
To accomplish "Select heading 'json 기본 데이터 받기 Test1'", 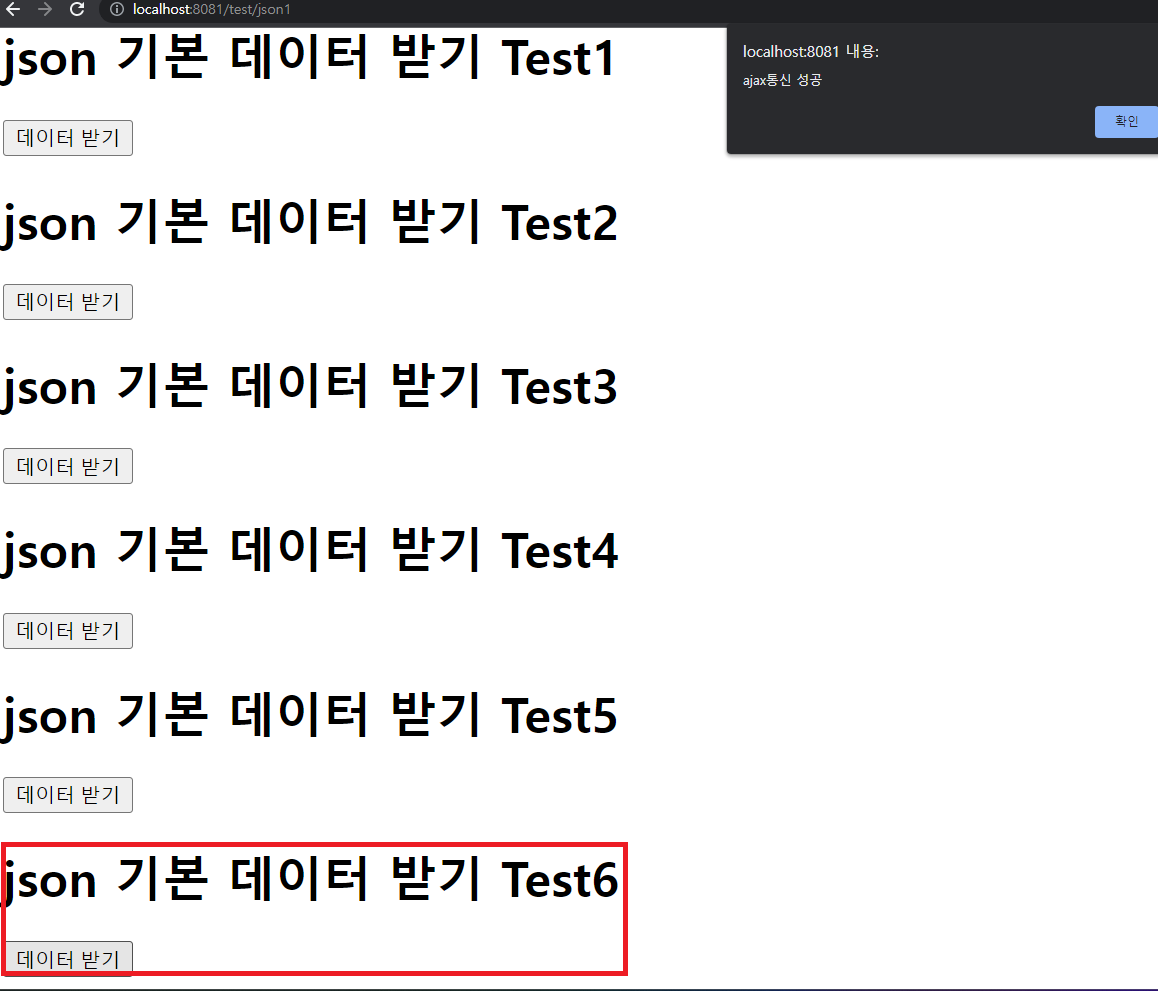I will pos(308,59).
